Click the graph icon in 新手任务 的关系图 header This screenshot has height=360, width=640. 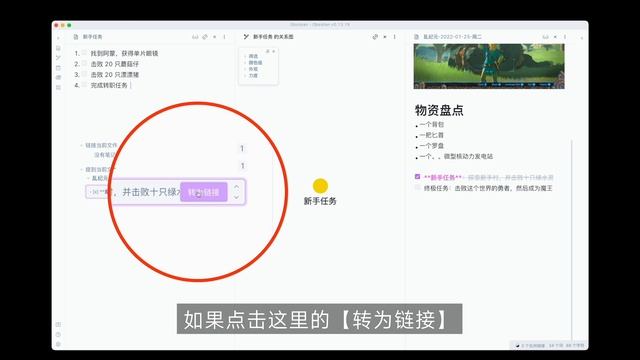pyautogui.click(x=246, y=37)
